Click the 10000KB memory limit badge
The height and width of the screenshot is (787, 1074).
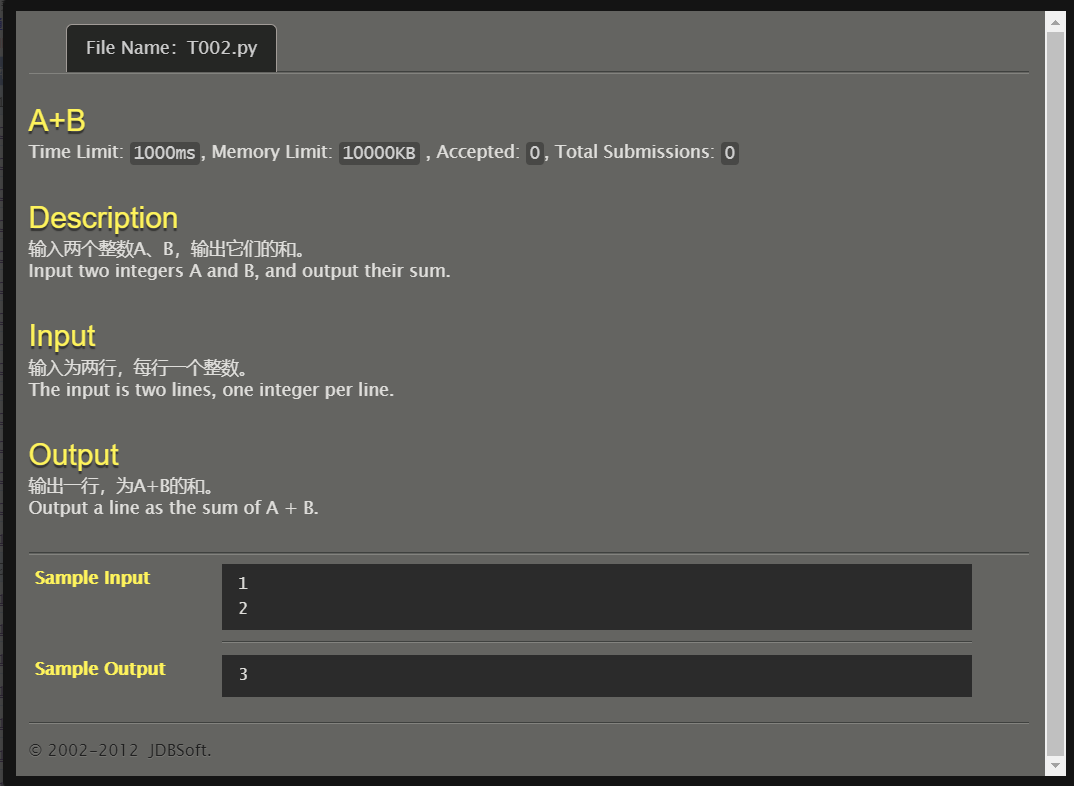pos(378,152)
